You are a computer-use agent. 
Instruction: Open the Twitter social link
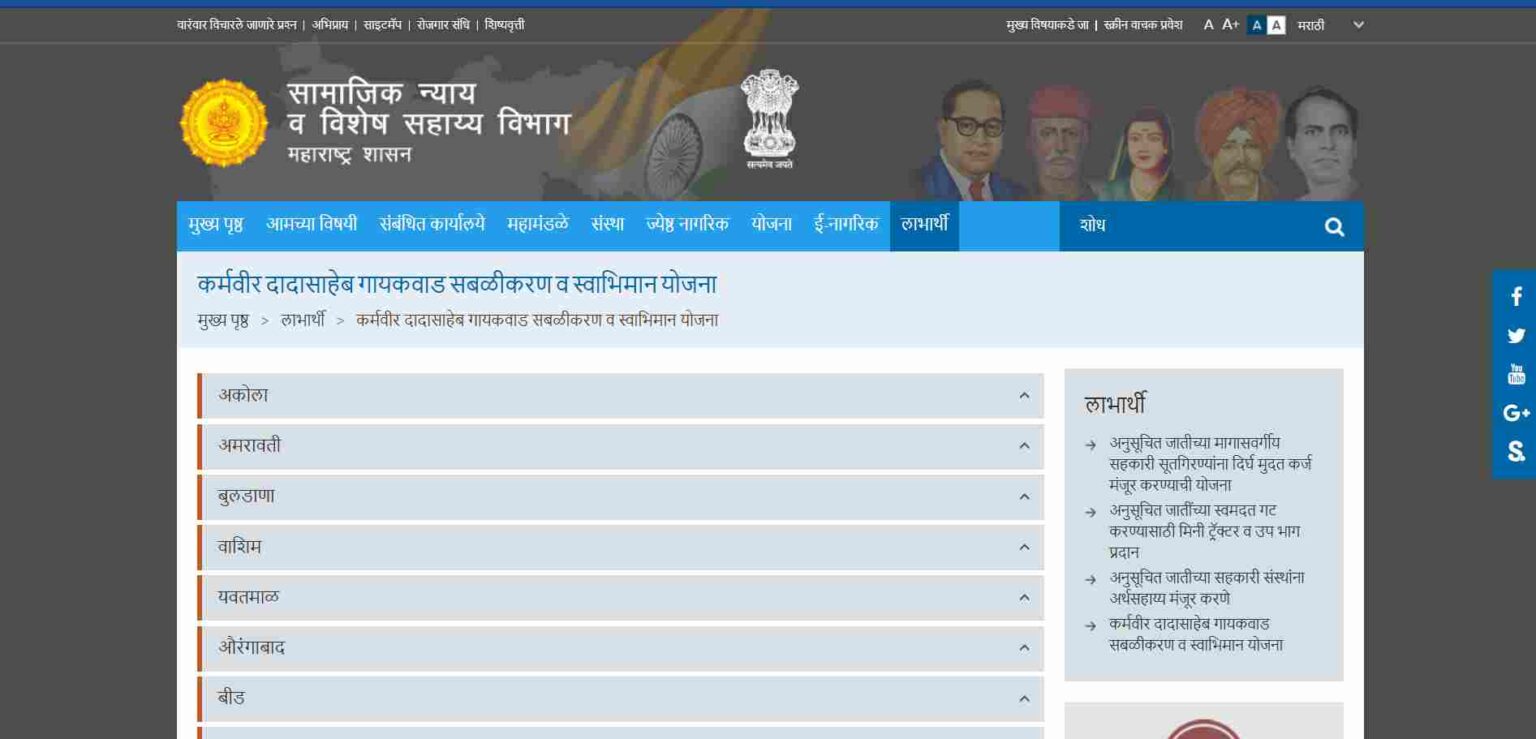1516,336
